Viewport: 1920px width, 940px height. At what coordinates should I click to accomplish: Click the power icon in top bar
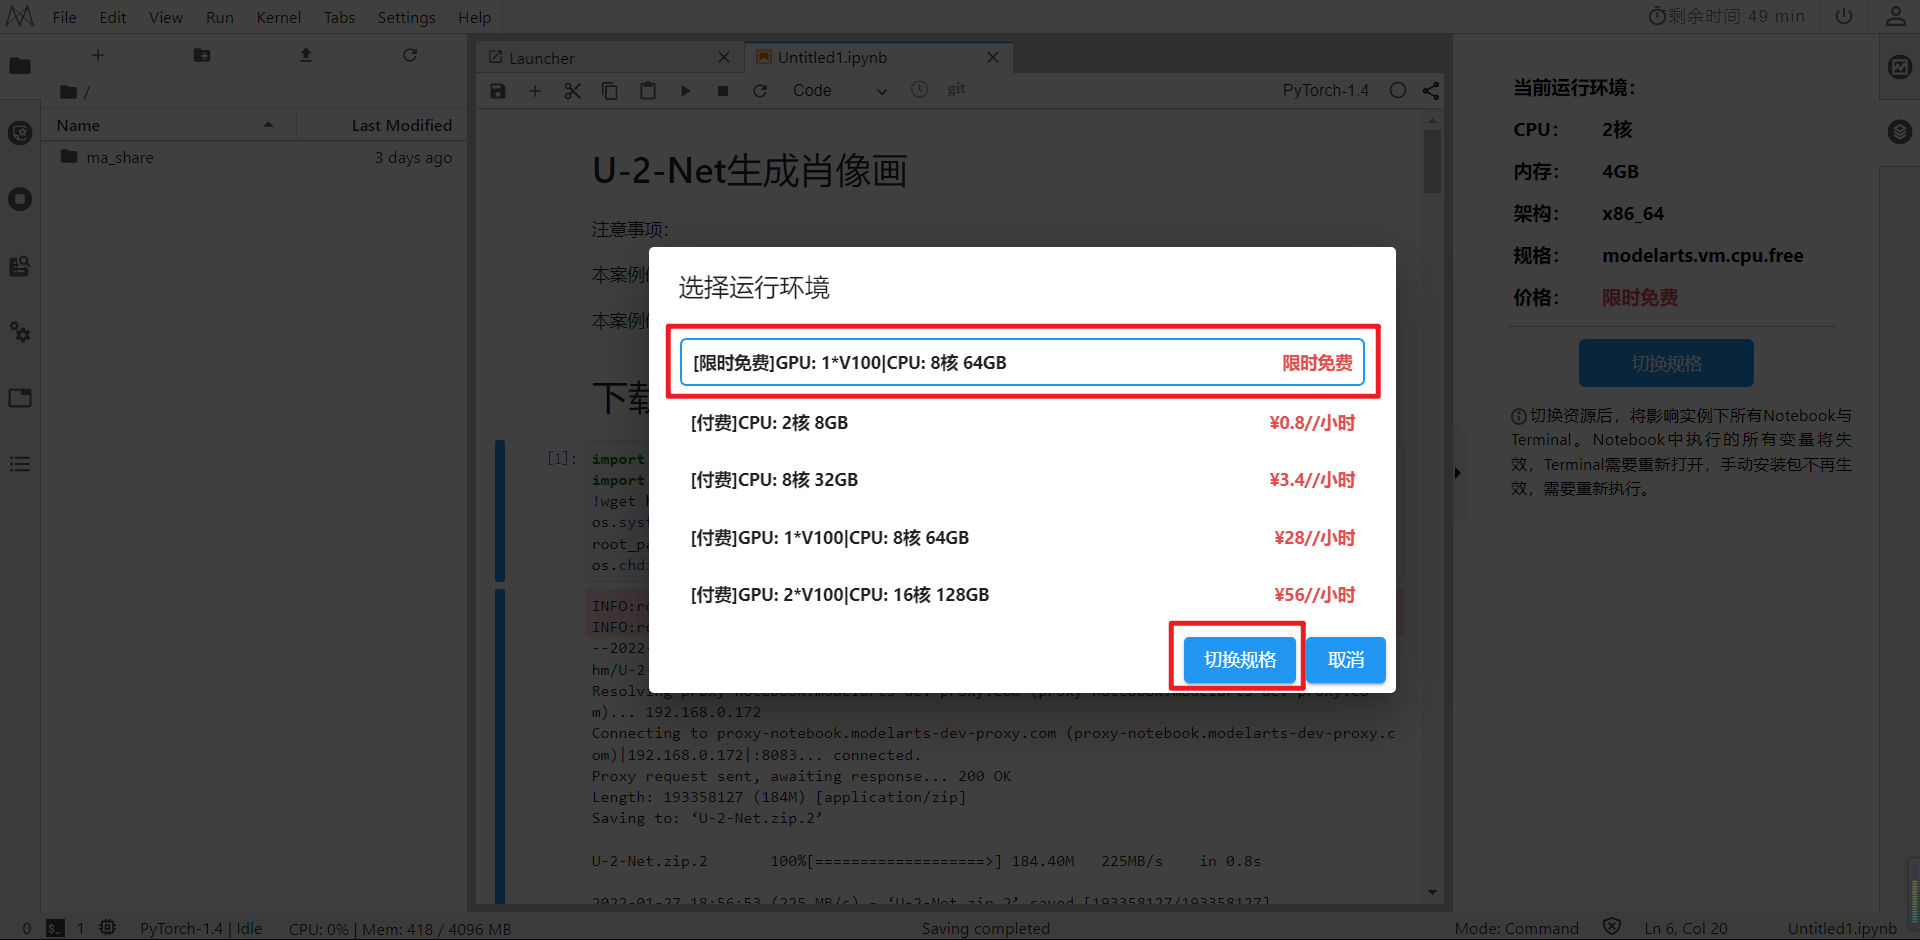[1844, 16]
